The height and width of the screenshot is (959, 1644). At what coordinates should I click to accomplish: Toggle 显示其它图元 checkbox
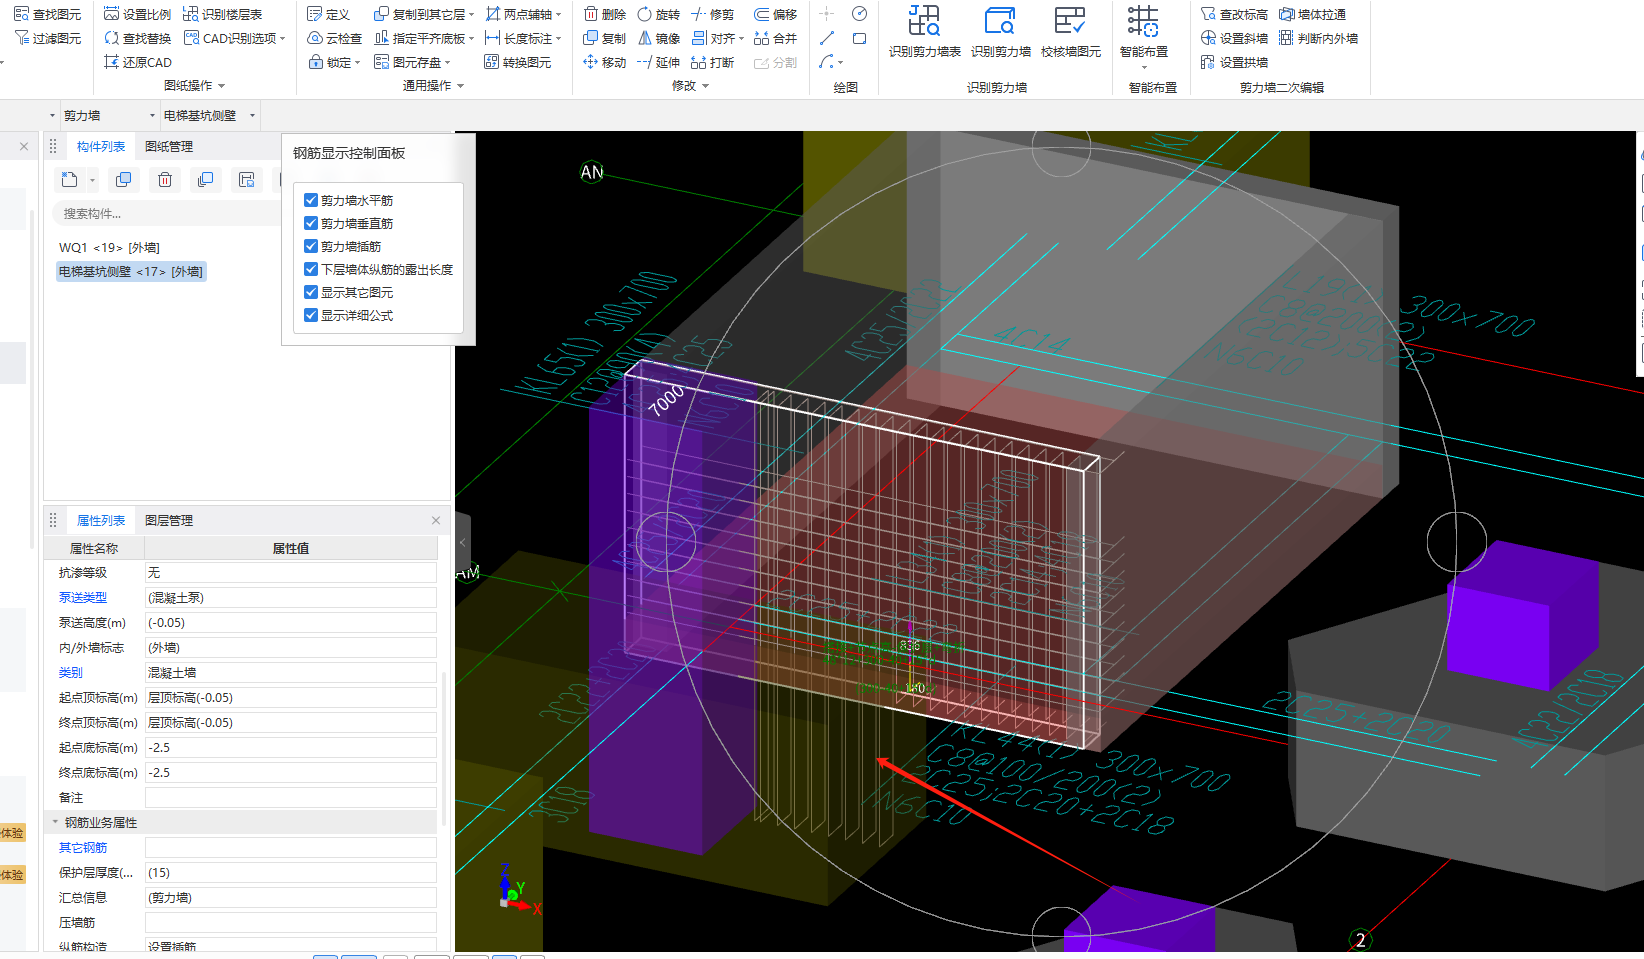click(x=311, y=292)
